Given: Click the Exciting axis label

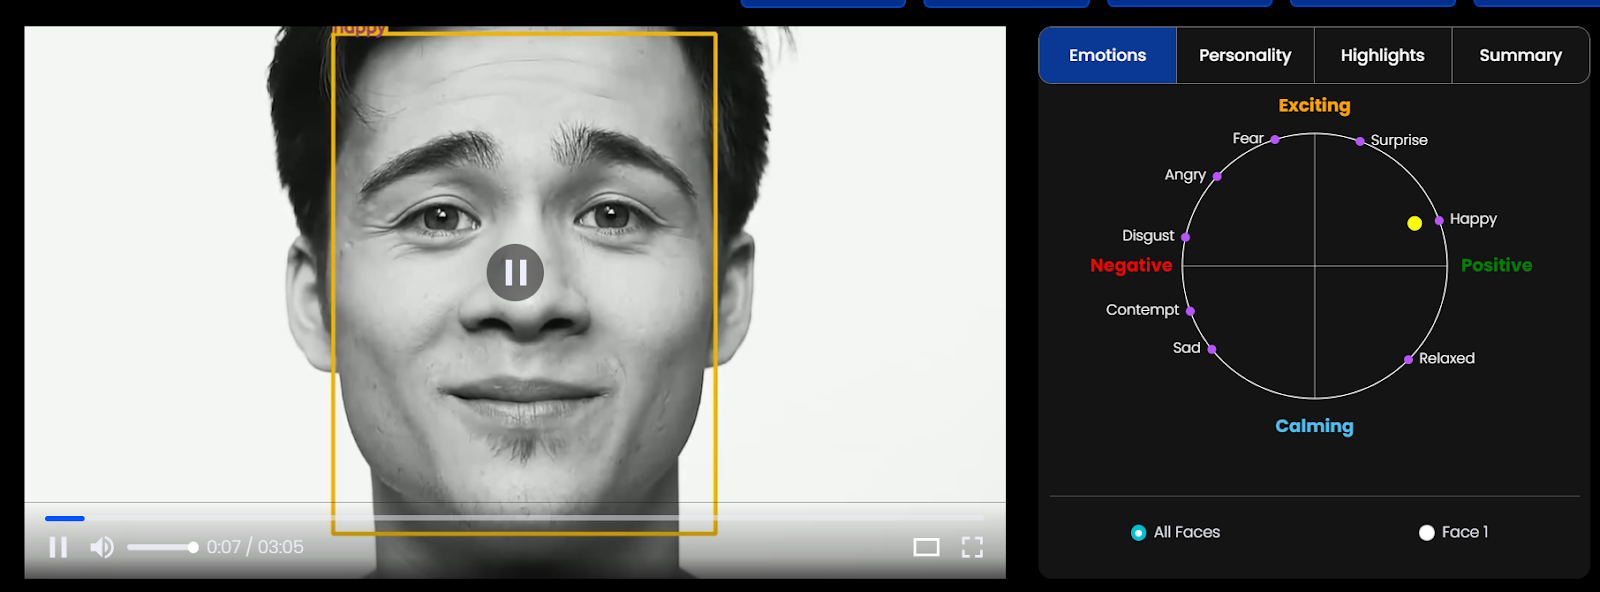Looking at the screenshot, I should (1314, 105).
